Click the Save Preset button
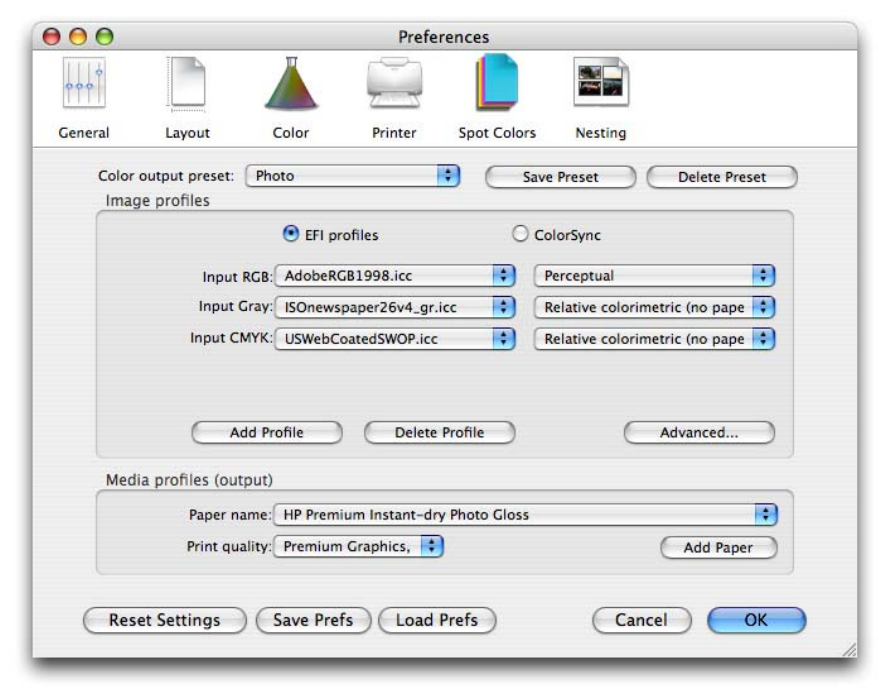Image resolution: width=885 pixels, height=688 pixels. pos(560,177)
